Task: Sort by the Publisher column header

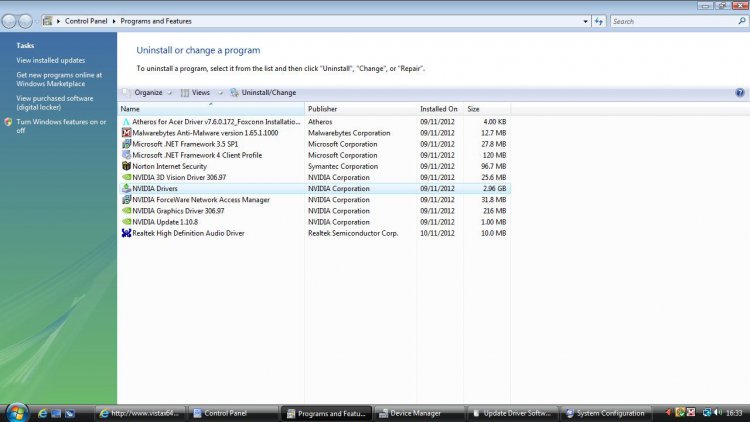Action: tap(361, 109)
